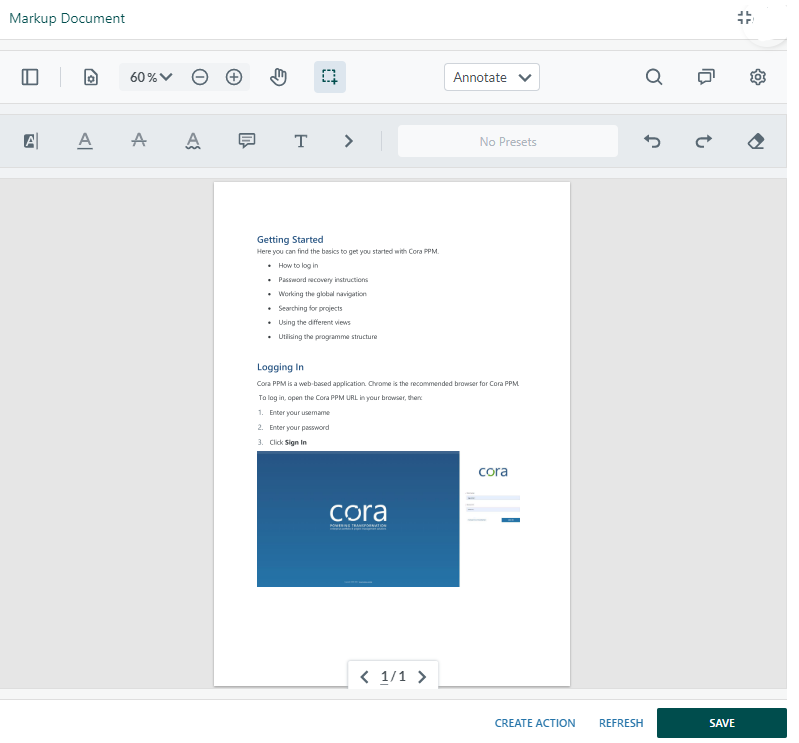Open the view controls page icon
The height and width of the screenshot is (743, 799).
click(91, 77)
